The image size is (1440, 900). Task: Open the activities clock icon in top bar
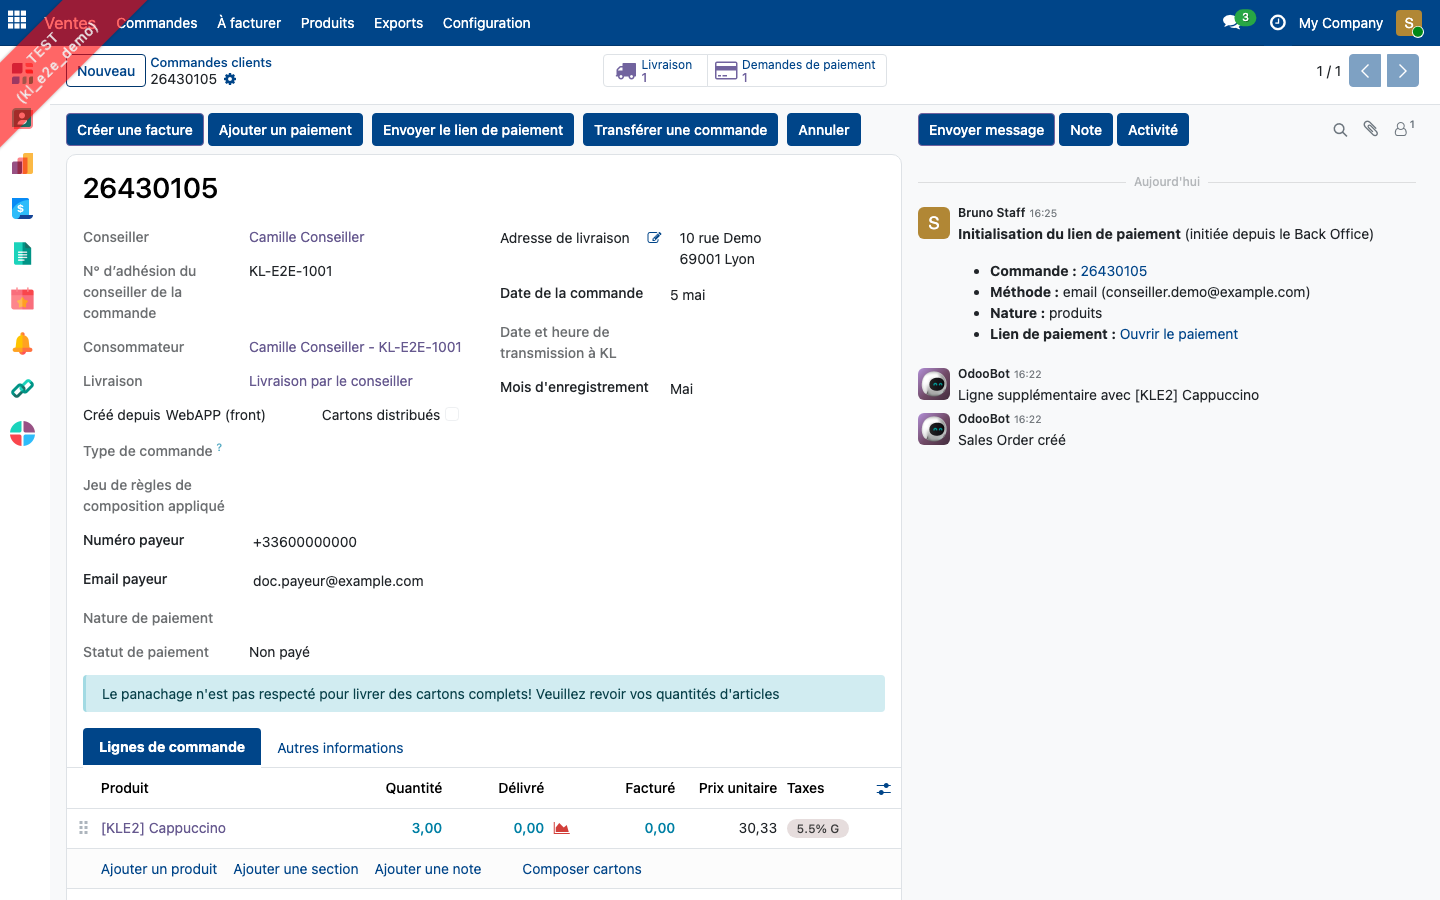click(x=1278, y=22)
